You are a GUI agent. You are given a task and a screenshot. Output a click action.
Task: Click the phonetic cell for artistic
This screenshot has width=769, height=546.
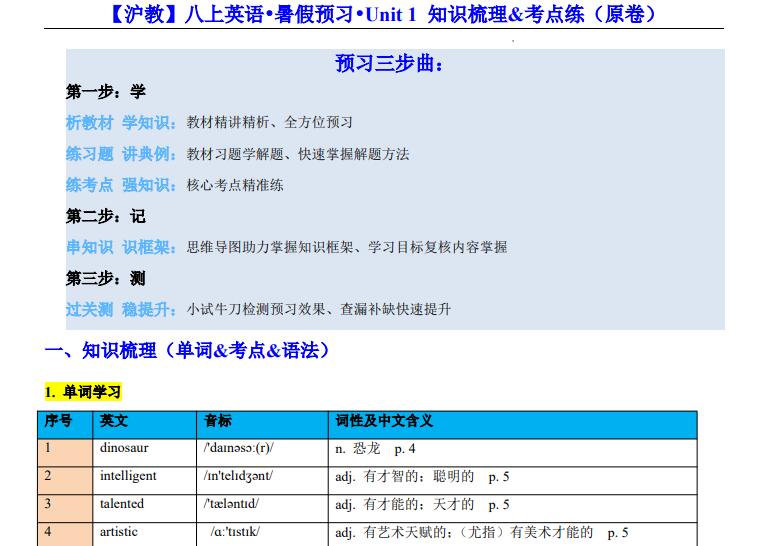[x=262, y=534]
